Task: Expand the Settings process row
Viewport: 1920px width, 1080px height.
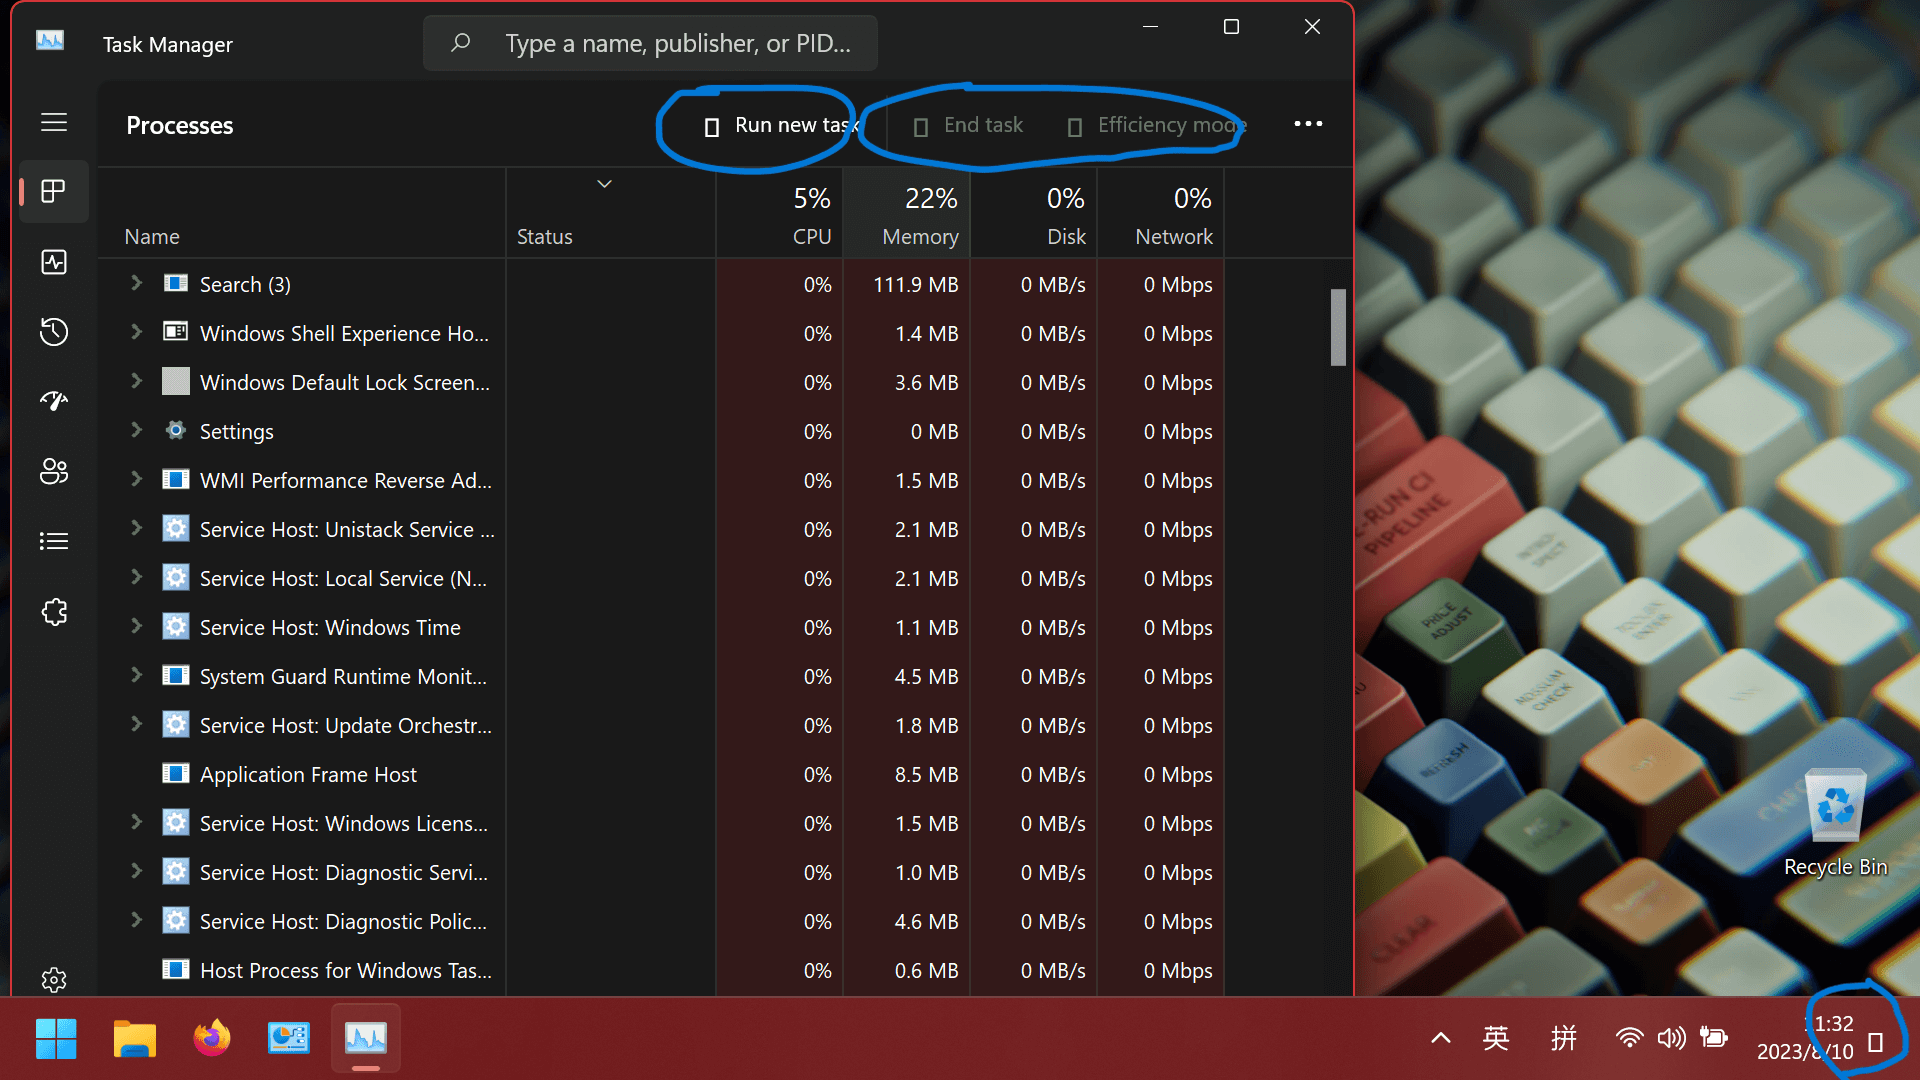Action: (x=137, y=431)
